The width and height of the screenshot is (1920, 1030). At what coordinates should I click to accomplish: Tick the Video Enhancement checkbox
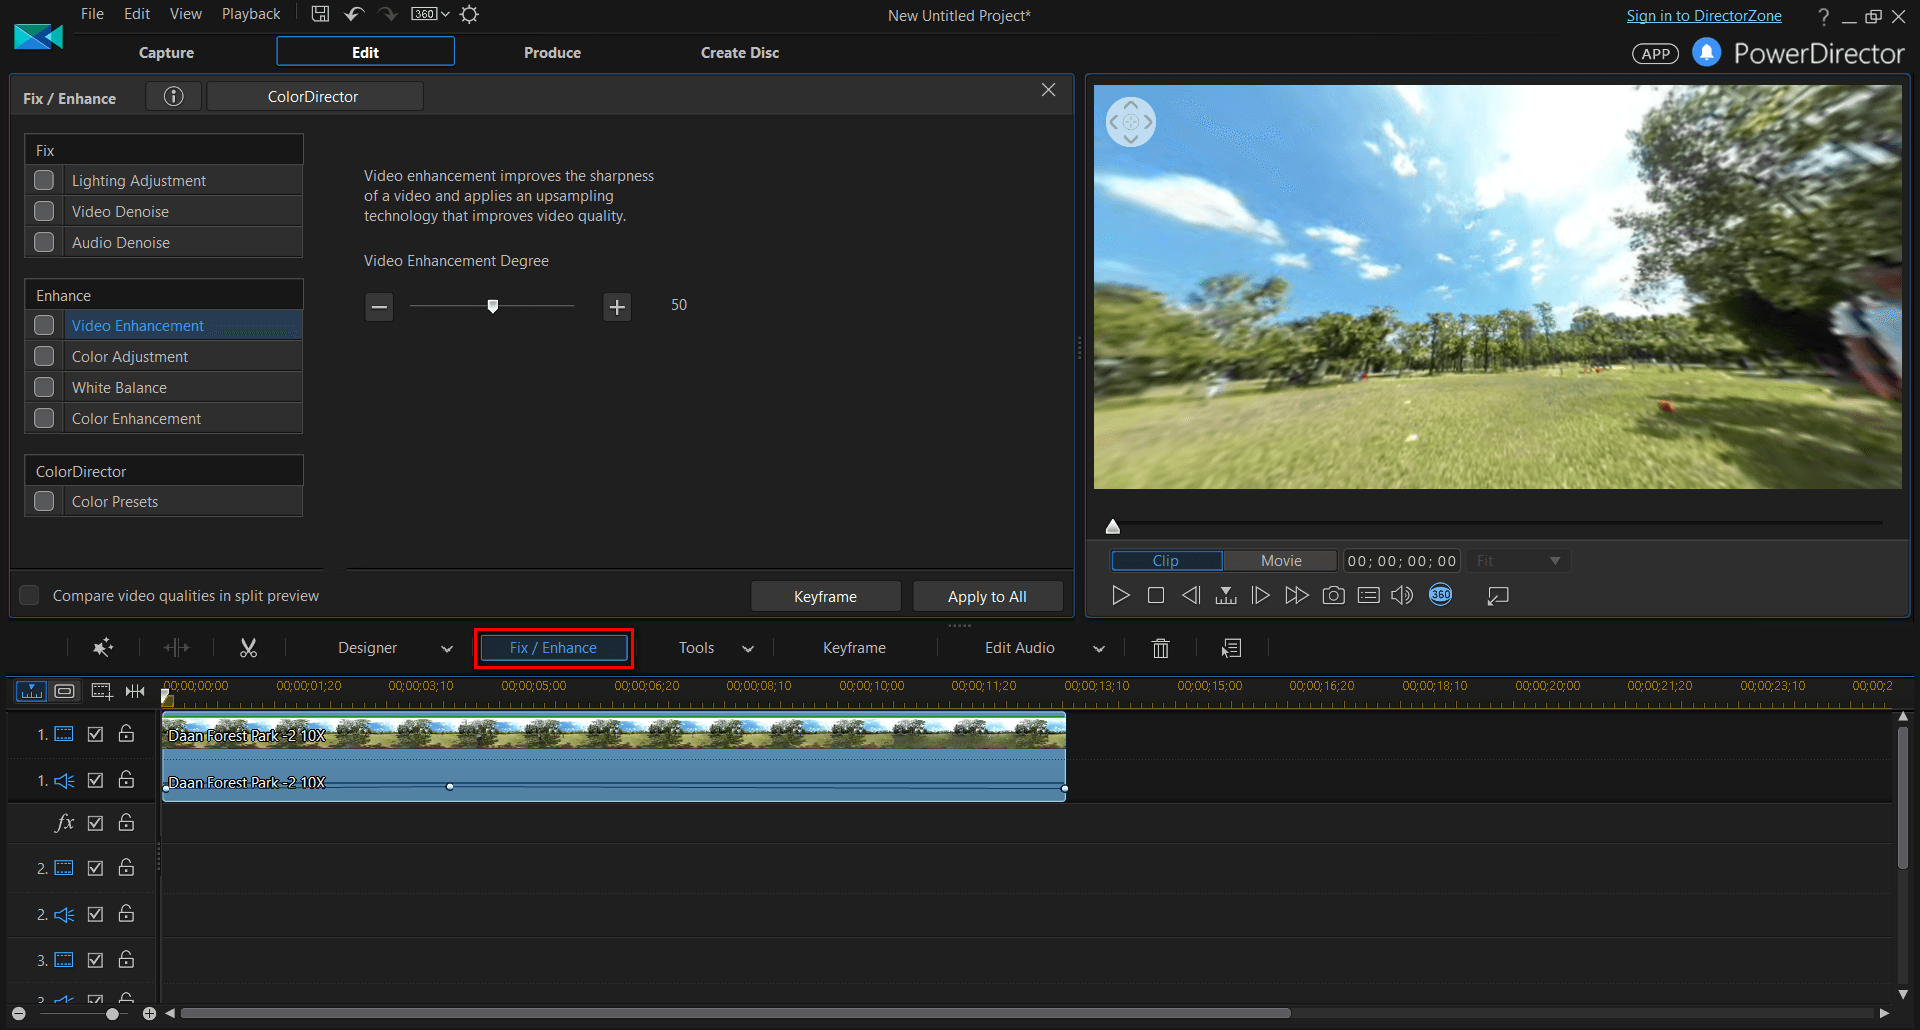(x=44, y=325)
